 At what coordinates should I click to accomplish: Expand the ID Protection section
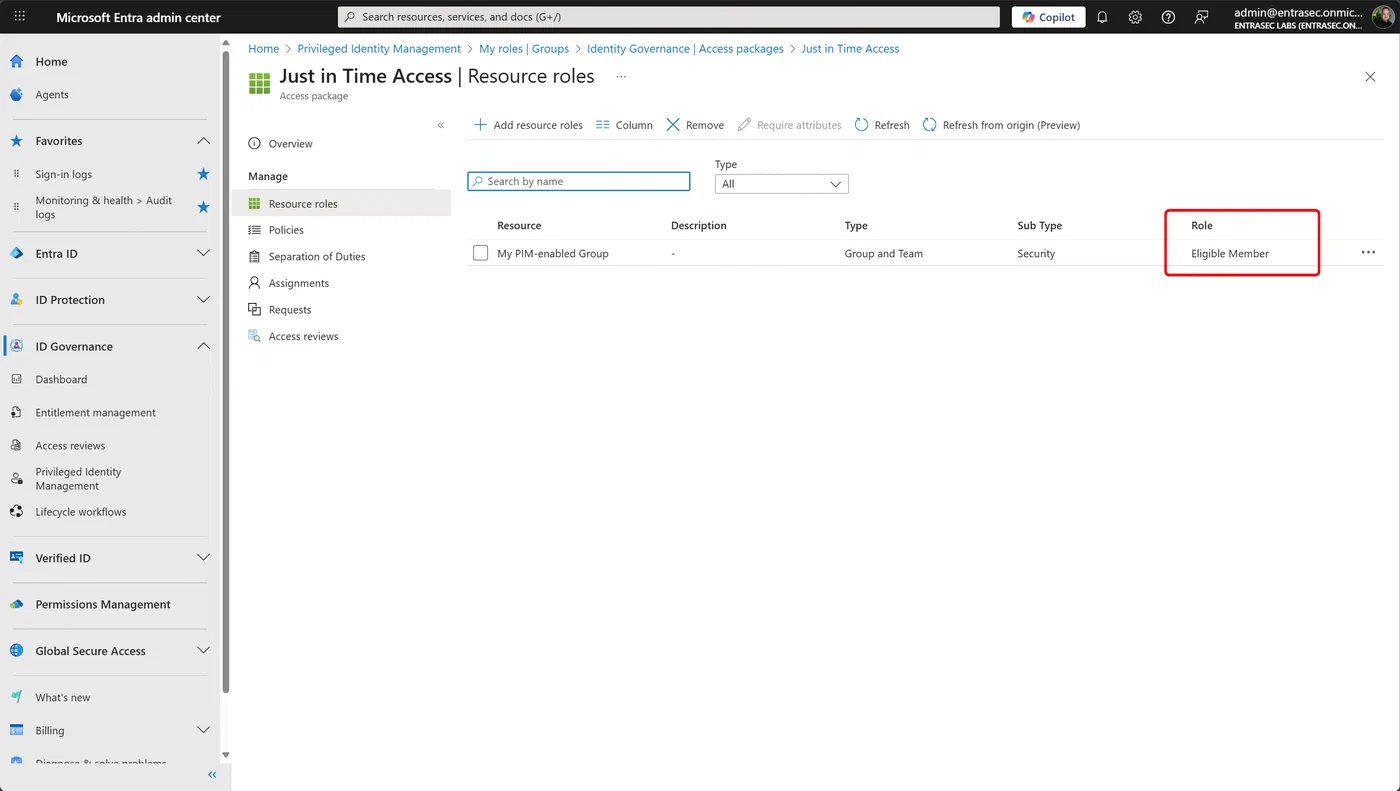203,300
